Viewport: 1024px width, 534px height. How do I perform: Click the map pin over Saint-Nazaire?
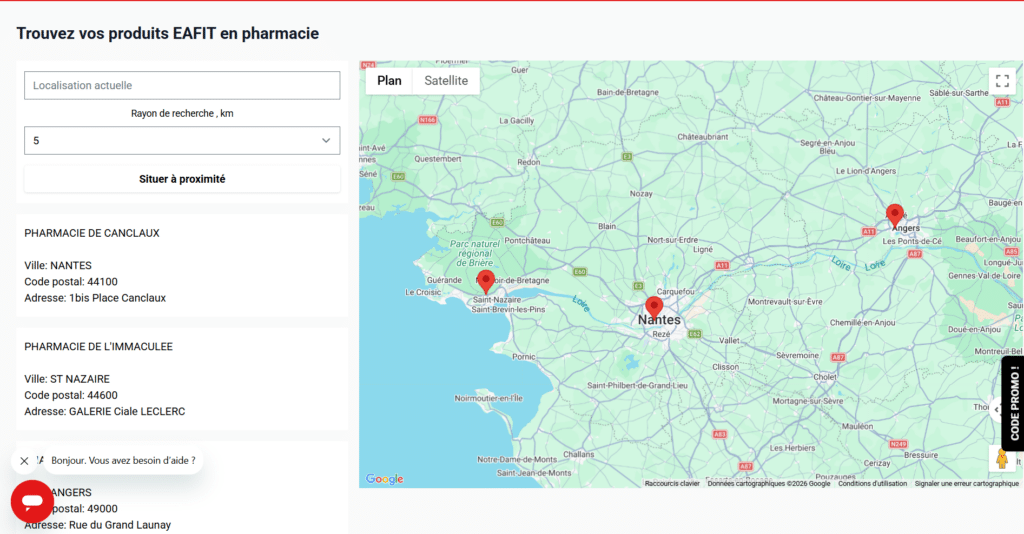click(486, 281)
